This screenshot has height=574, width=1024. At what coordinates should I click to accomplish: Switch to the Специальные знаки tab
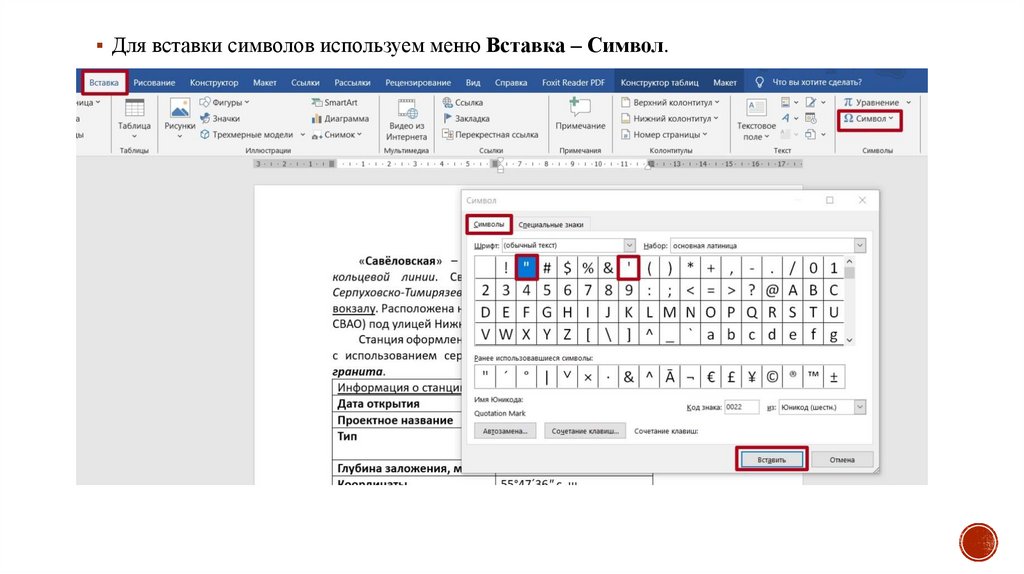[x=551, y=225]
